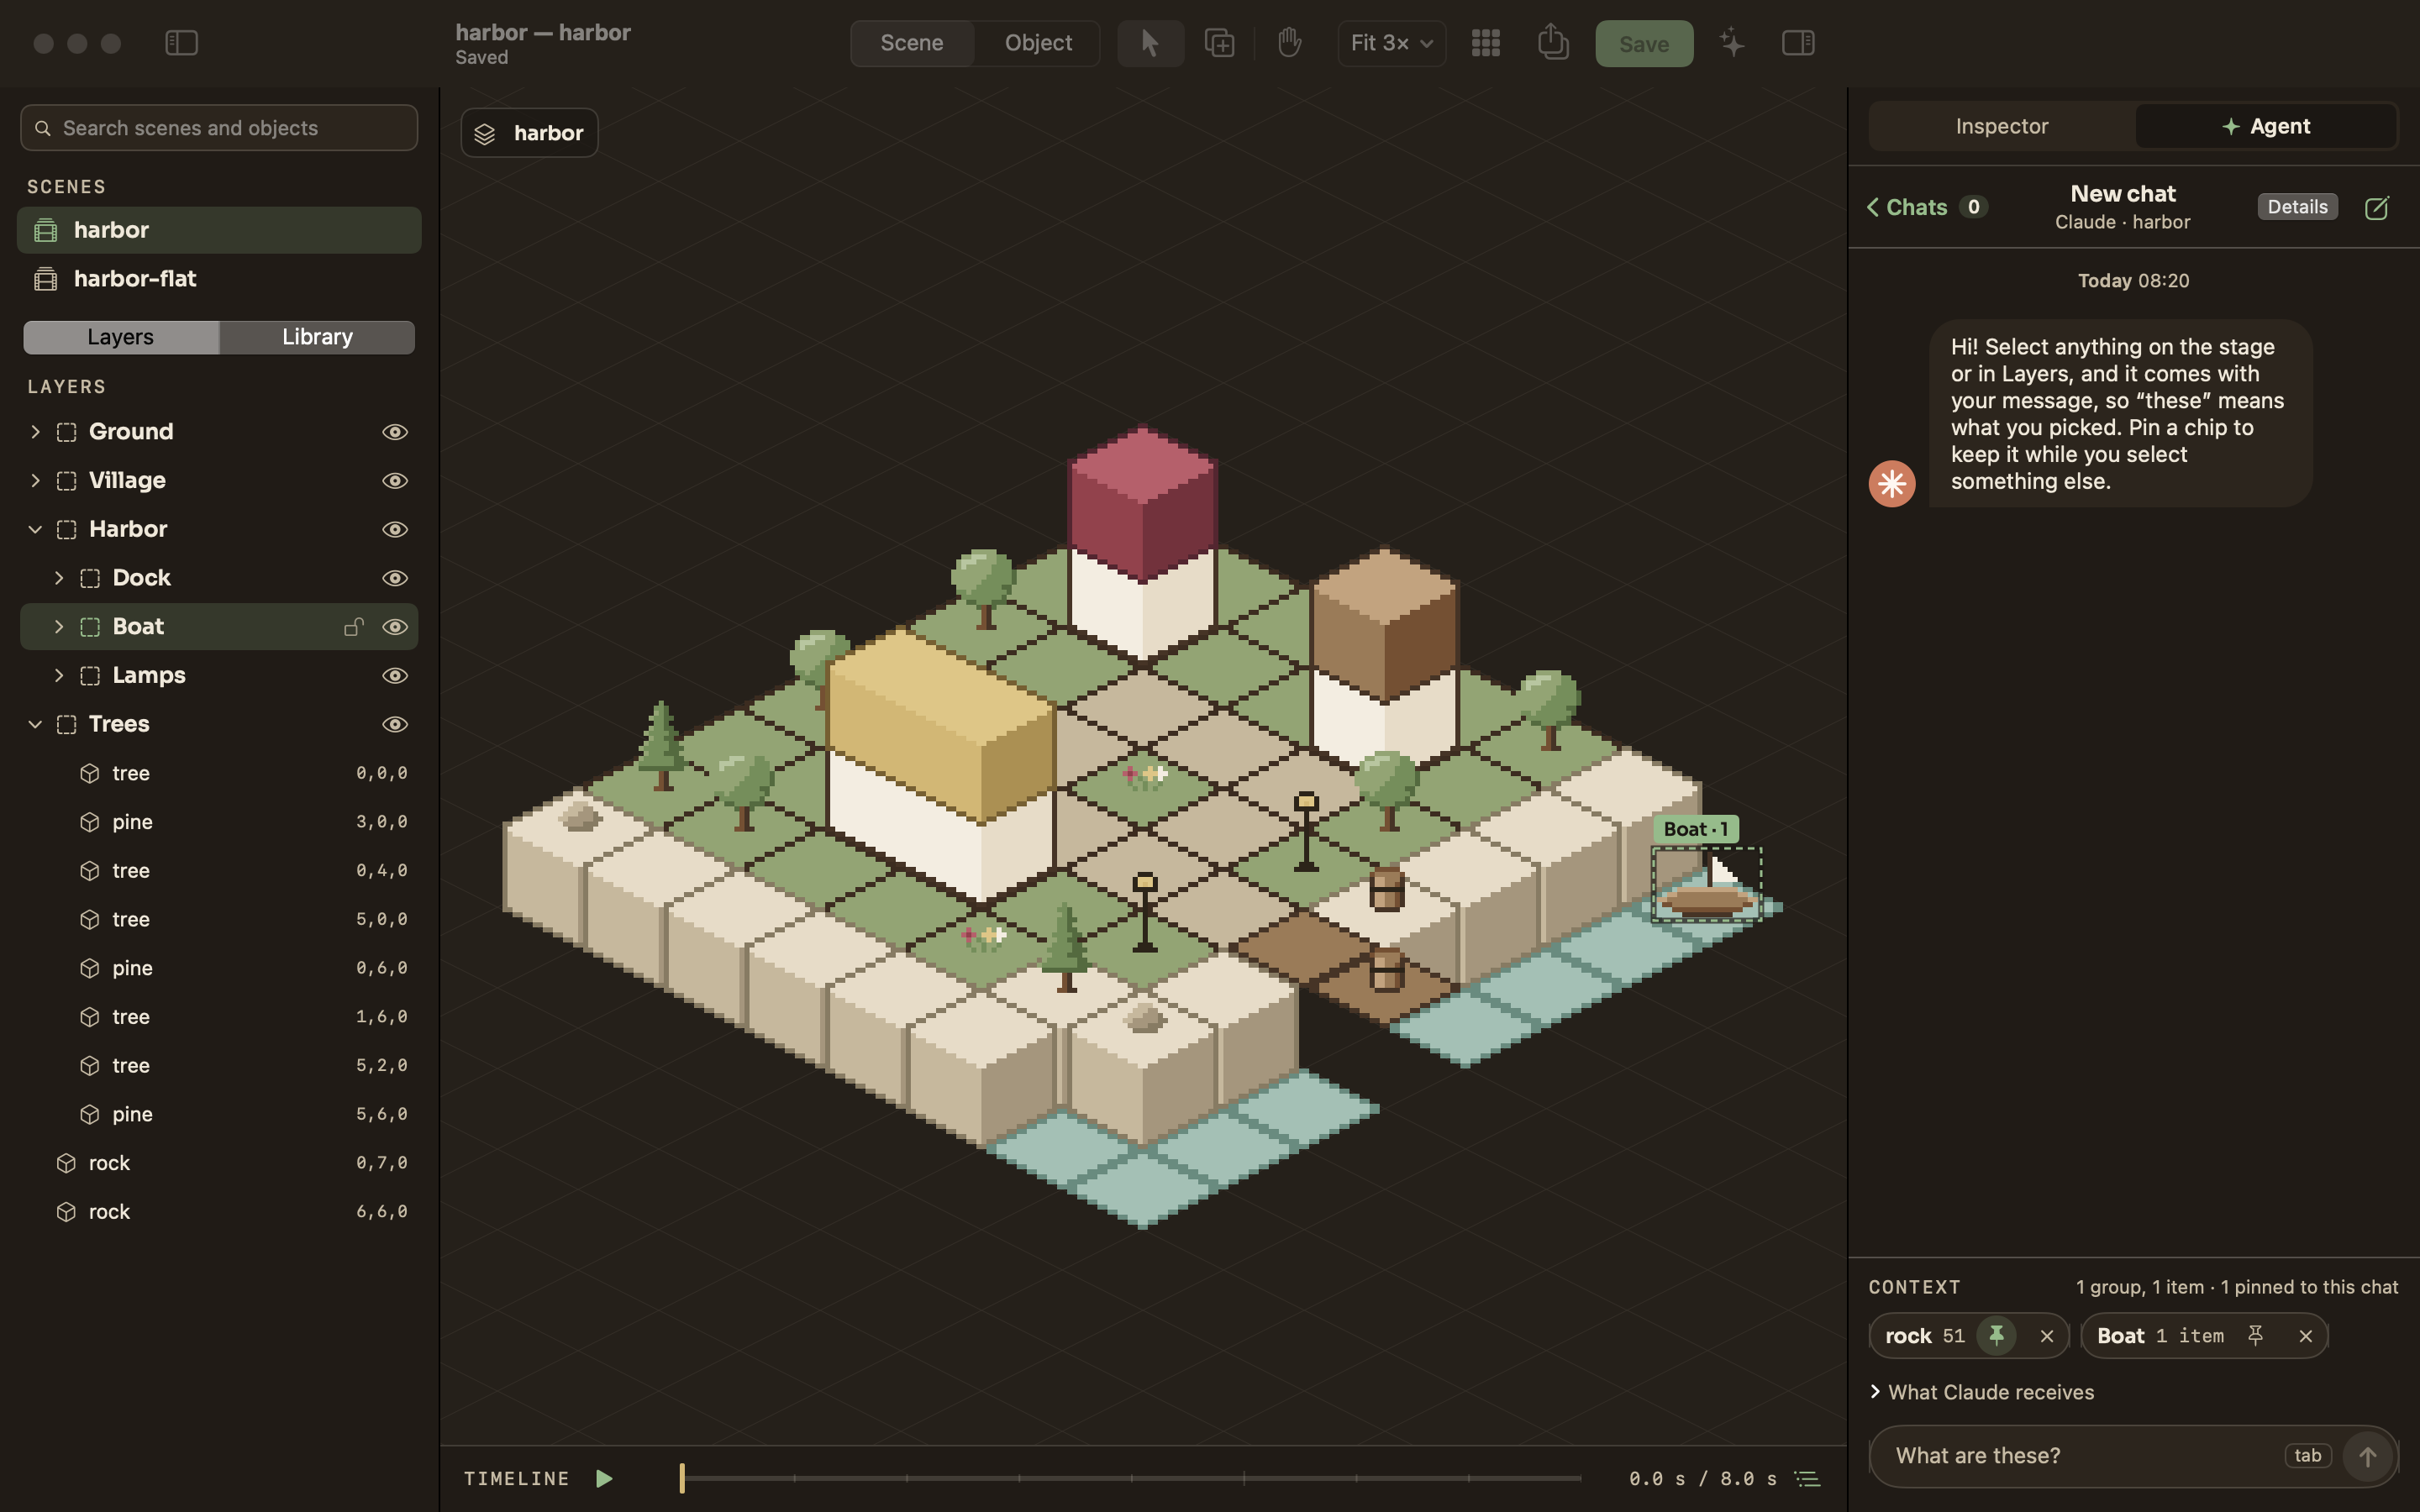Collapse the Harbor layer group
The width and height of the screenshot is (2420, 1512).
tap(35, 529)
